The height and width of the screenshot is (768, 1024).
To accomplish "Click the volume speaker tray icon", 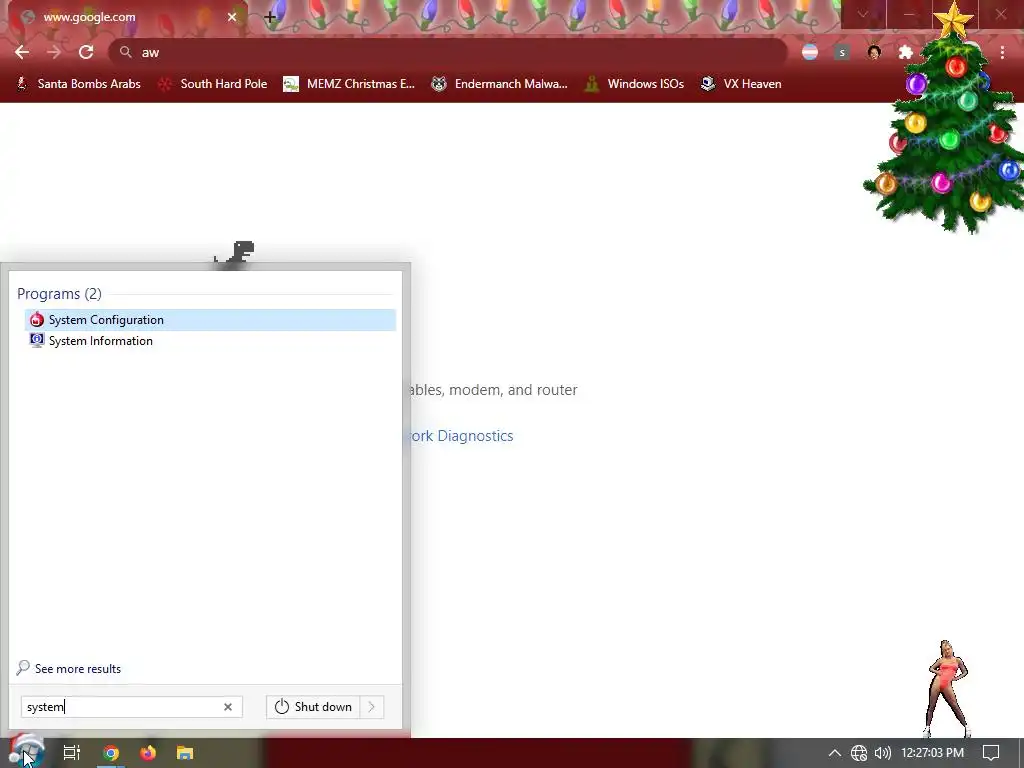I will pos(883,753).
